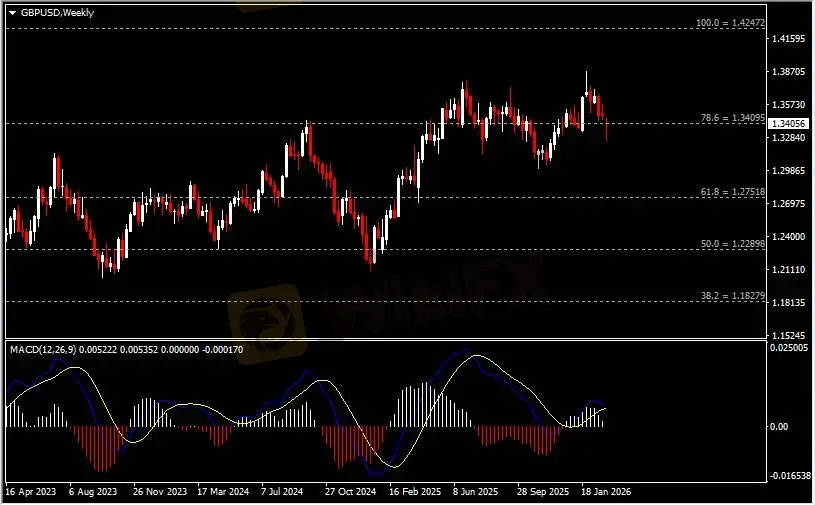The image size is (815, 505).
Task: Click the 18 Jan 2026 date label
Action: click(607, 493)
